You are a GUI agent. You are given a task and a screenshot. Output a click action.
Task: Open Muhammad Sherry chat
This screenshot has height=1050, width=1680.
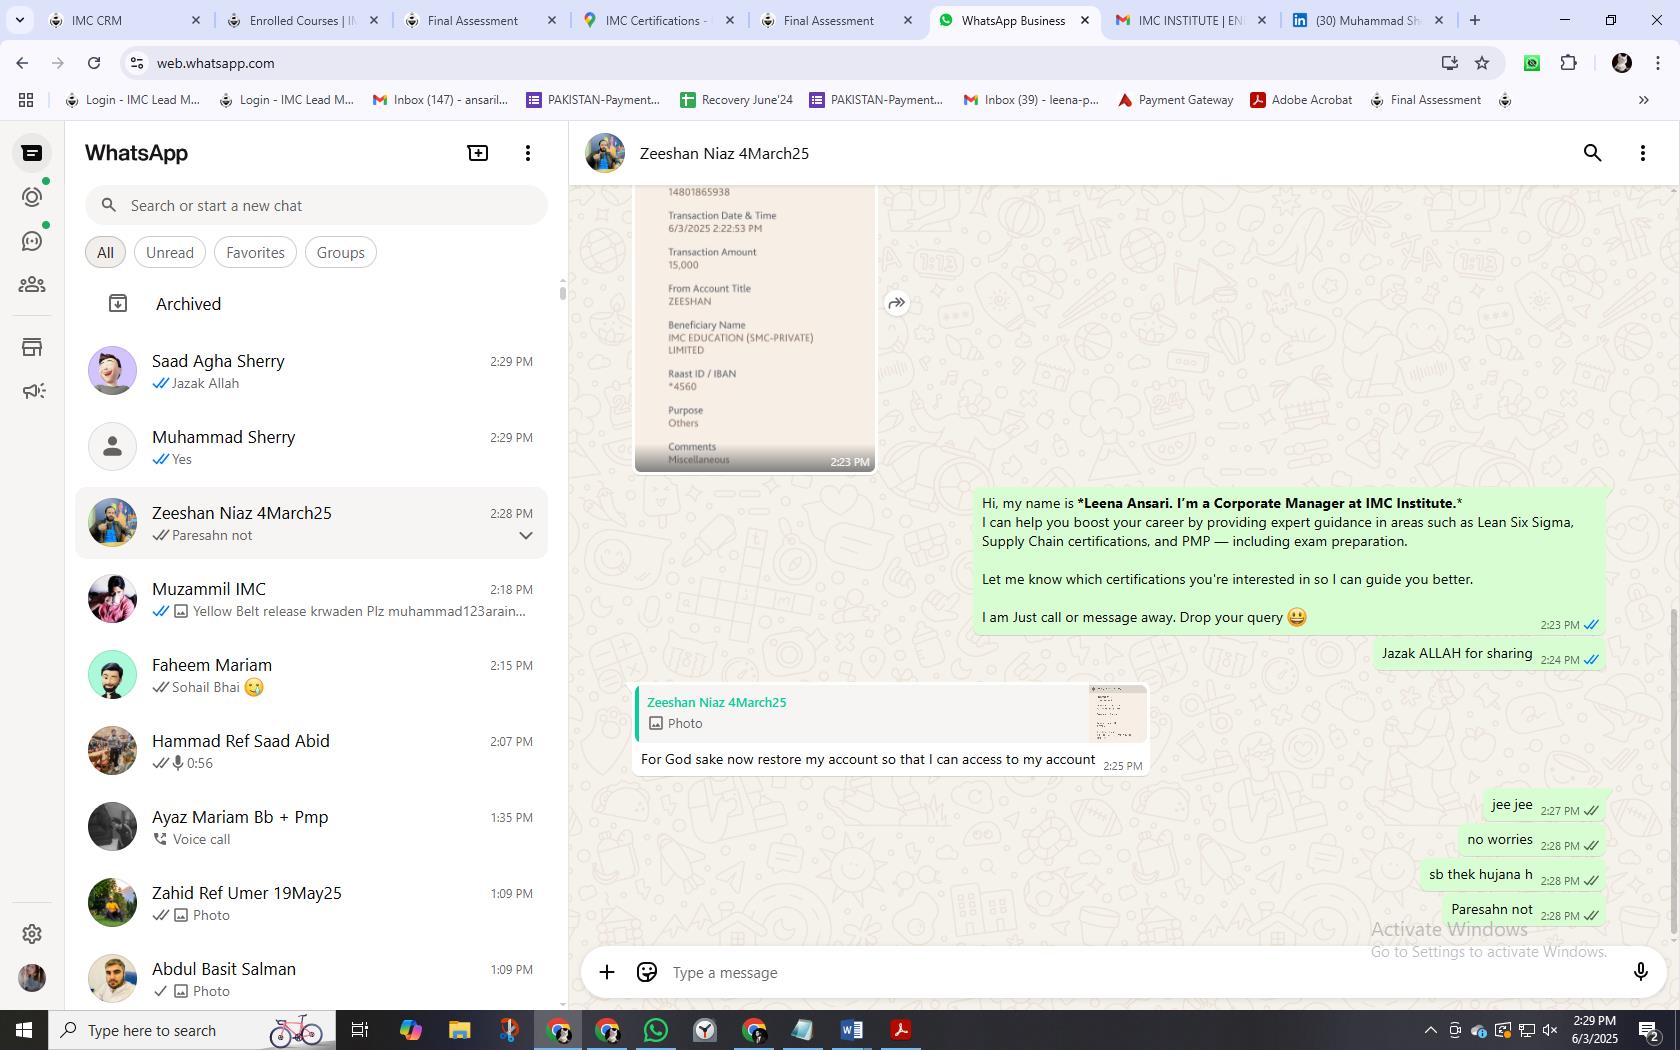click(x=312, y=447)
